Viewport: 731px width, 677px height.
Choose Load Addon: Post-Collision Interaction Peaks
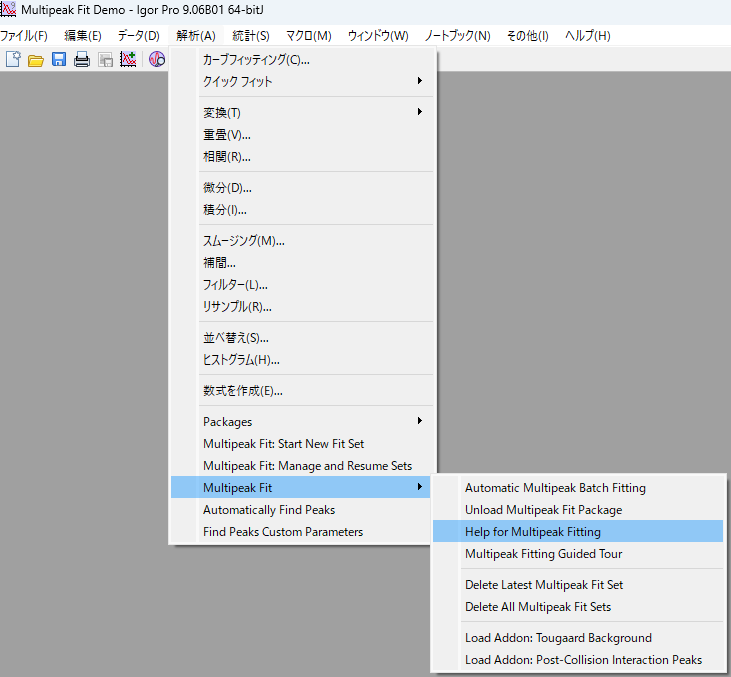pos(578,659)
